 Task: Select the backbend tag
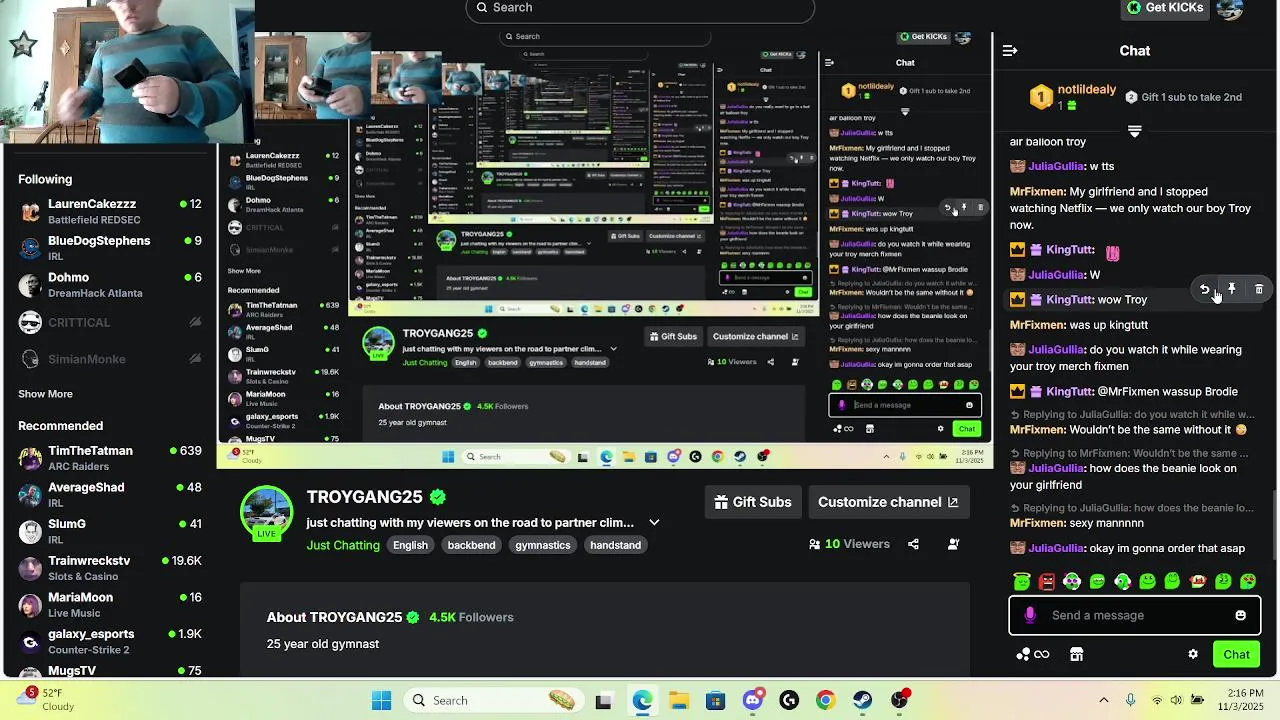471,545
